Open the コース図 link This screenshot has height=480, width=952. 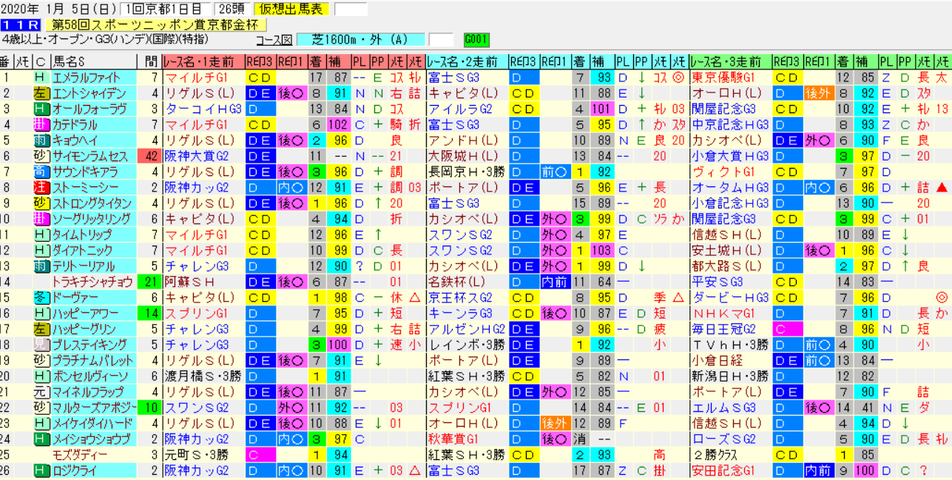pos(274,40)
